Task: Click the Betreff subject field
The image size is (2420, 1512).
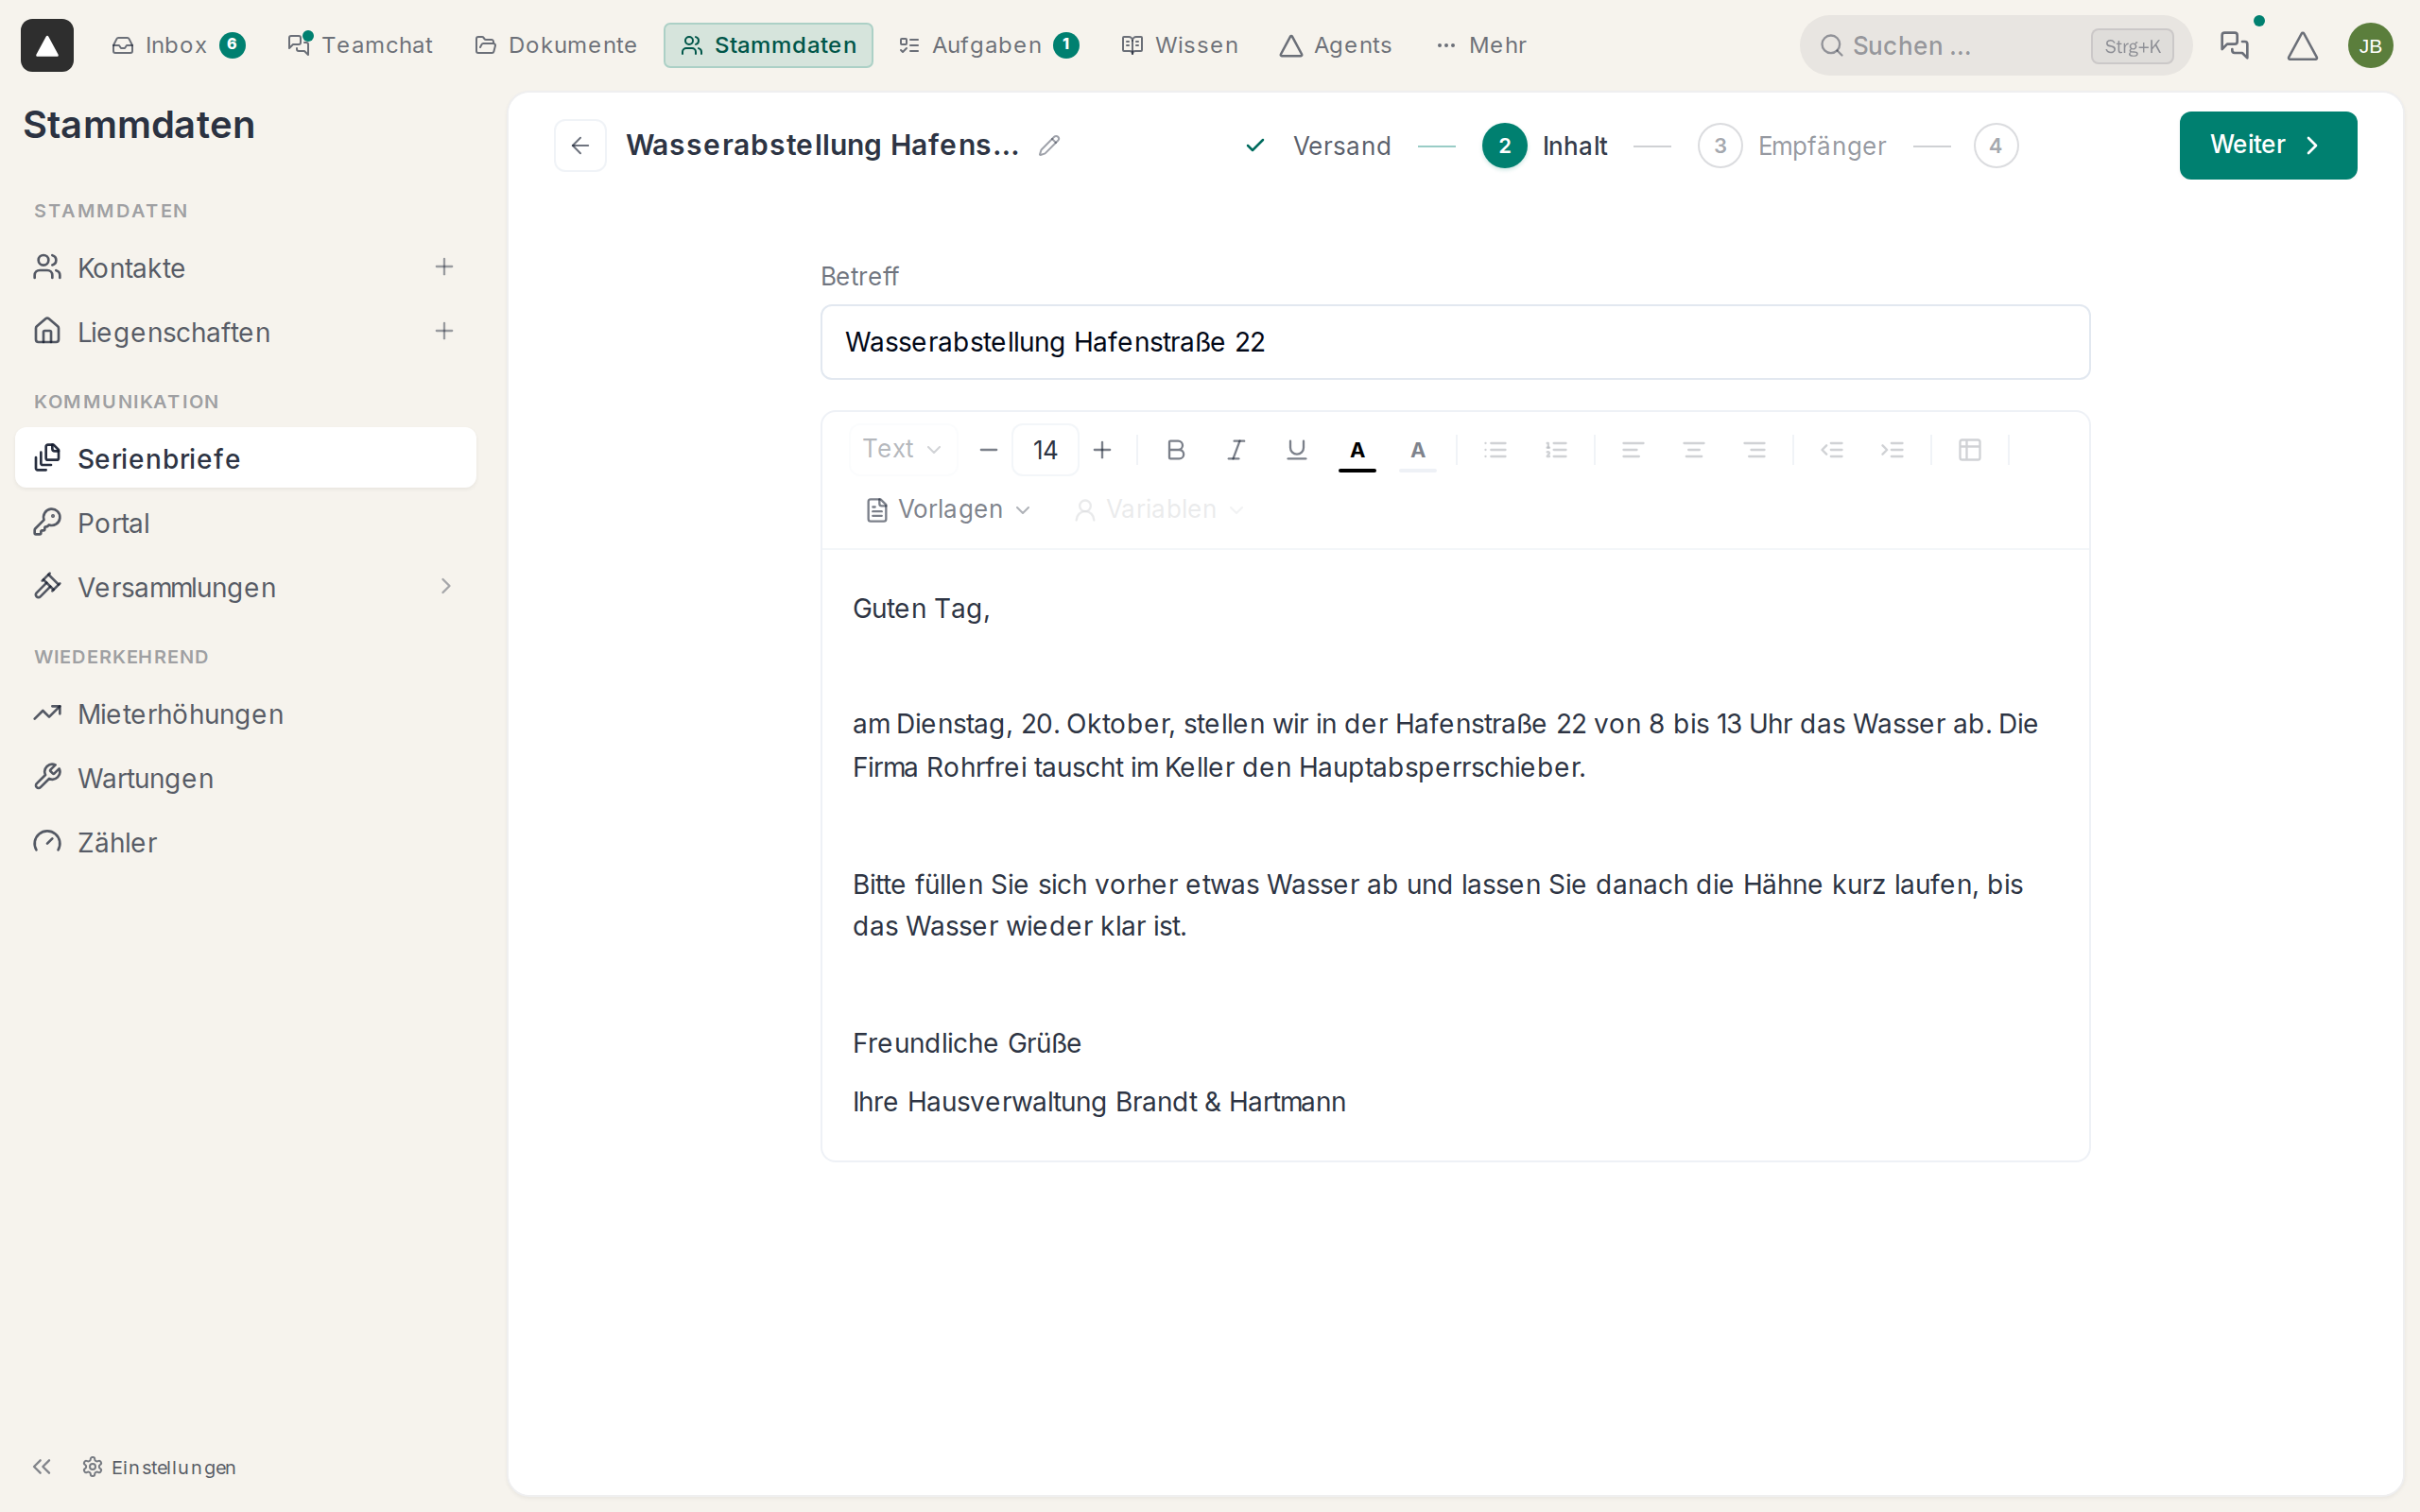Action: click(x=1455, y=342)
